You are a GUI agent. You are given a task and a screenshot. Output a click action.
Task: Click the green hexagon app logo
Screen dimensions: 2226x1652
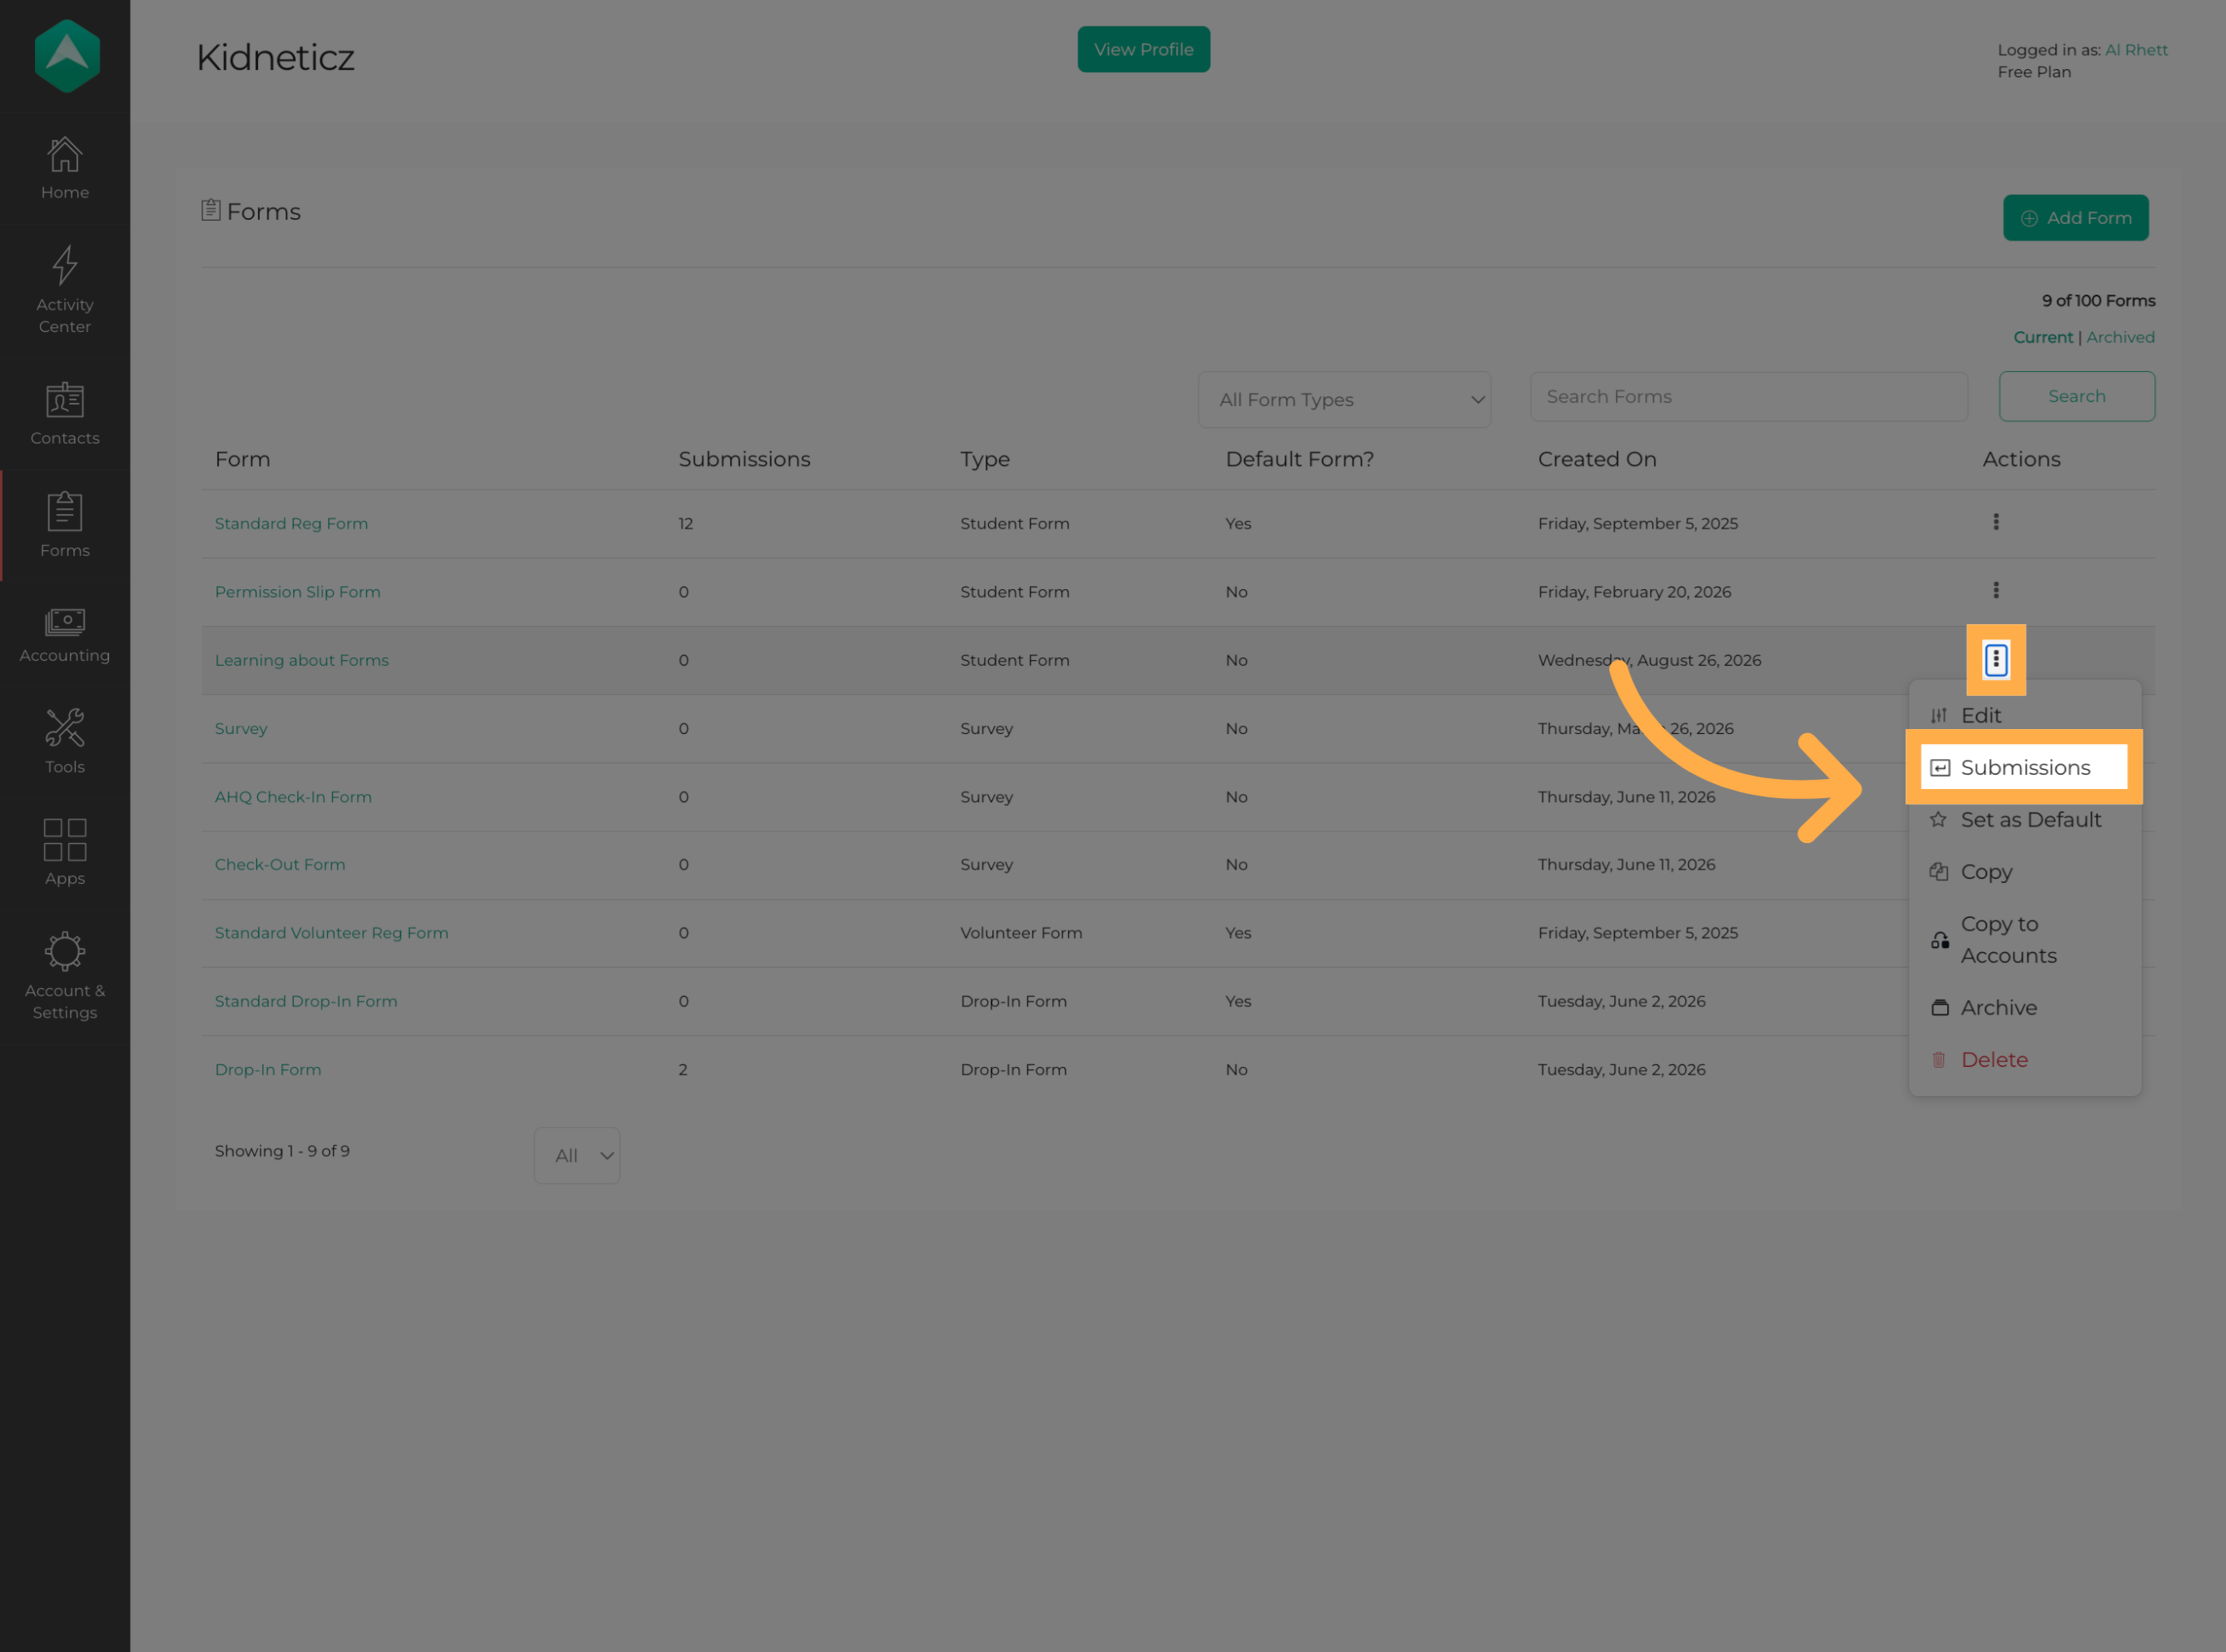click(66, 56)
